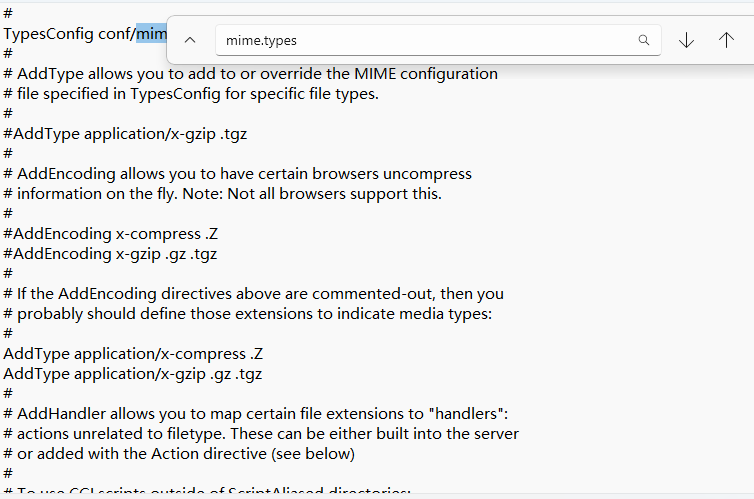The height and width of the screenshot is (499, 754).
Task: Click the comment 'AddHandler allows you to map'
Action: pyautogui.click(x=256, y=414)
